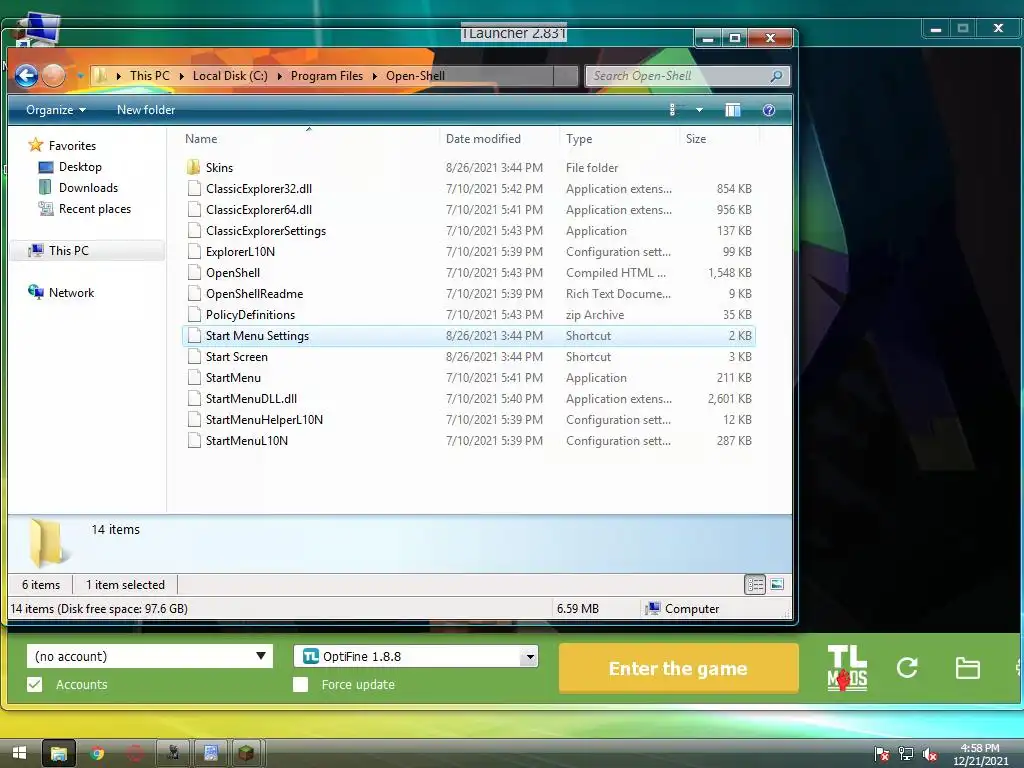Open the Windows Start button
The height and width of the screenshot is (768, 1024).
coord(19,753)
